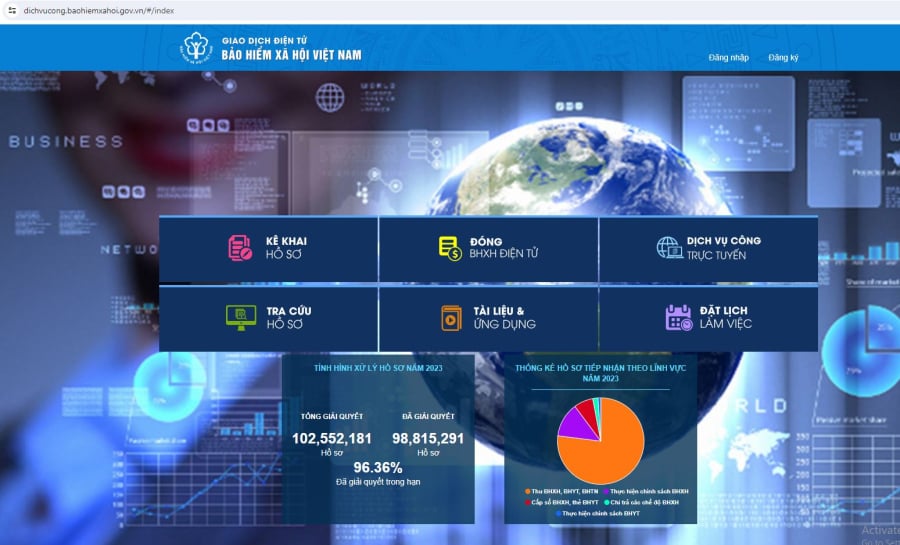This screenshot has width=900, height=545.
Task: Click the green monitor Tra cứu hồ sơ icon
Action: pos(241,317)
